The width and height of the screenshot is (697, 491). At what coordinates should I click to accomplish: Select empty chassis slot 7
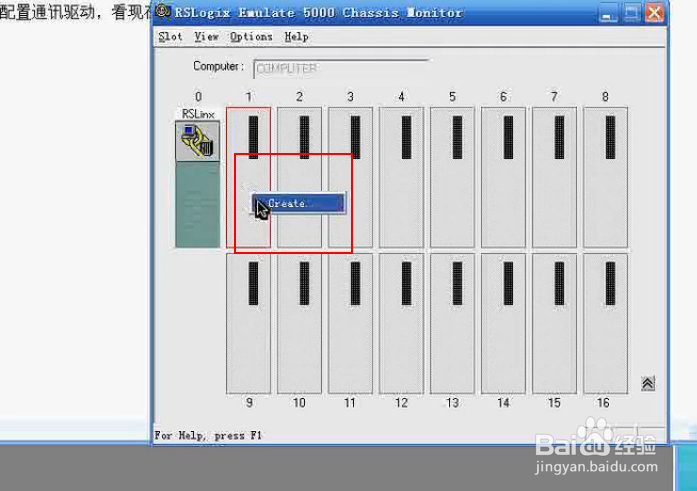pos(555,177)
